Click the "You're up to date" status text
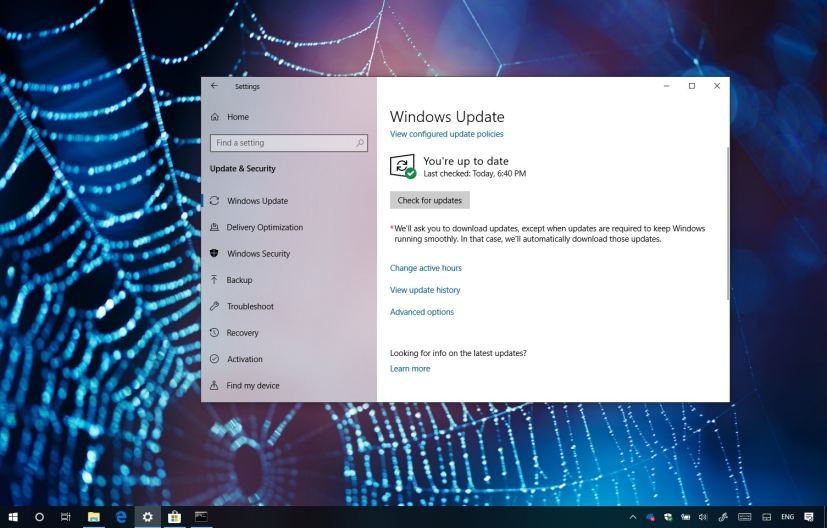 [466, 161]
